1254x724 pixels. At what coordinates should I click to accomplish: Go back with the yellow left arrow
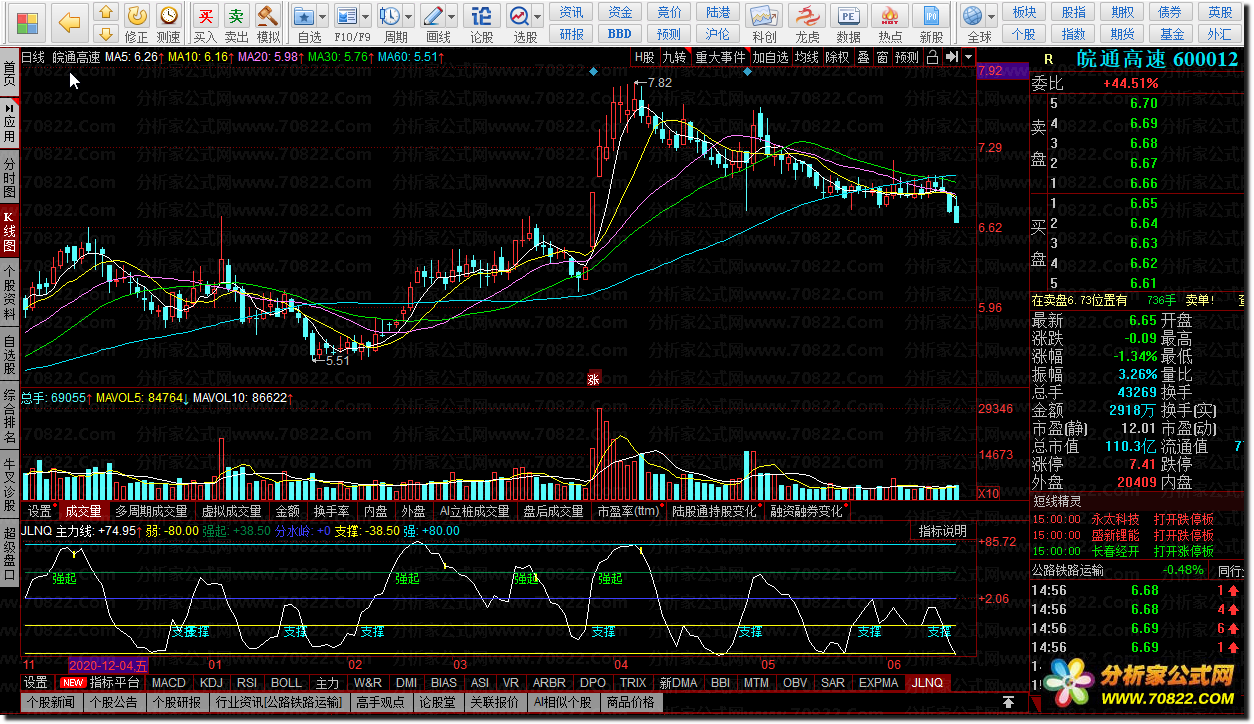point(69,22)
